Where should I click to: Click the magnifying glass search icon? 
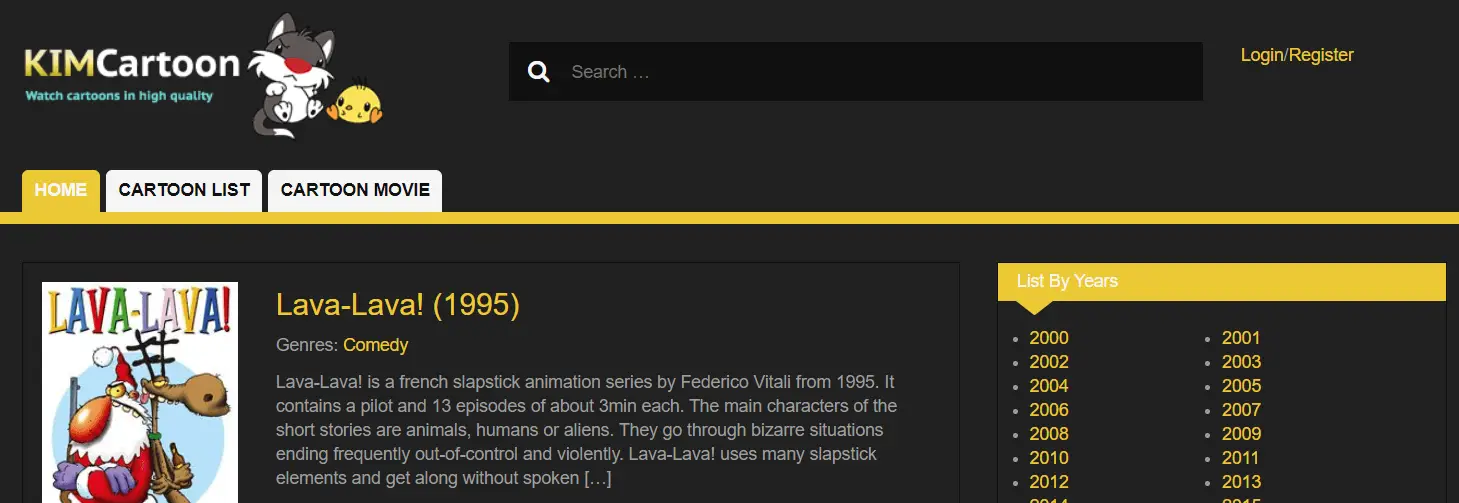(539, 71)
